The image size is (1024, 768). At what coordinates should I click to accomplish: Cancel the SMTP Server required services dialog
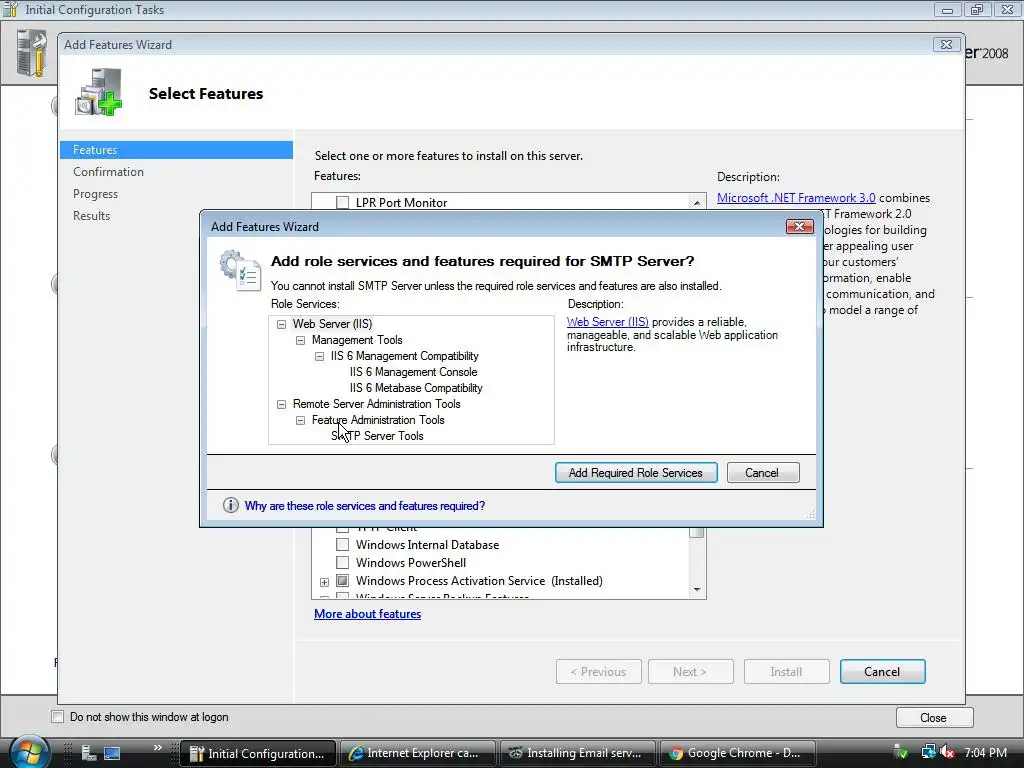[x=762, y=473]
